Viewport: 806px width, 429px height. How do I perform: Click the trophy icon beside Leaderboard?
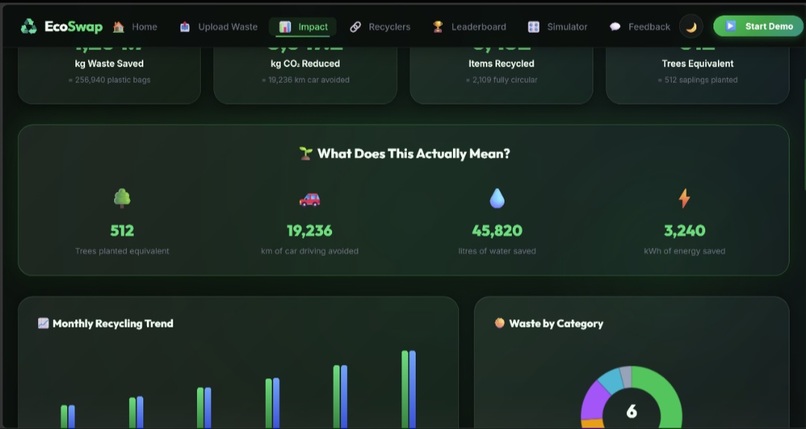click(x=438, y=27)
